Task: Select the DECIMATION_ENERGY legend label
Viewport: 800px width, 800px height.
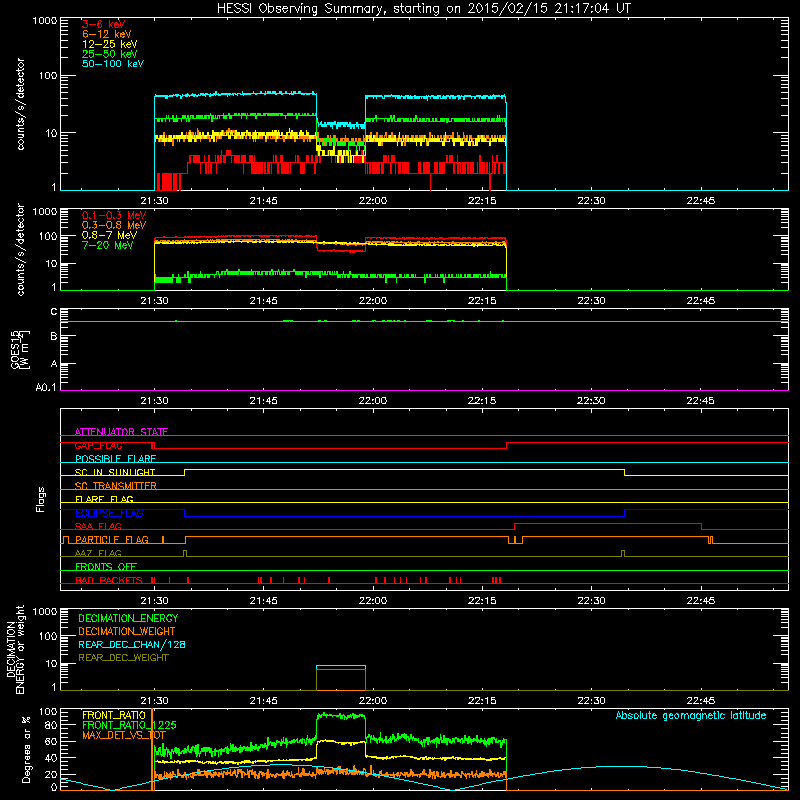Action: click(128, 618)
